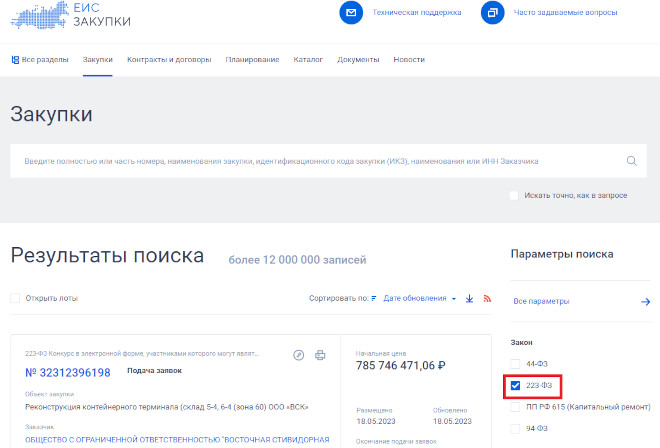Click the 223-ФЗ Конкурс в электронной форме text

click(142, 354)
